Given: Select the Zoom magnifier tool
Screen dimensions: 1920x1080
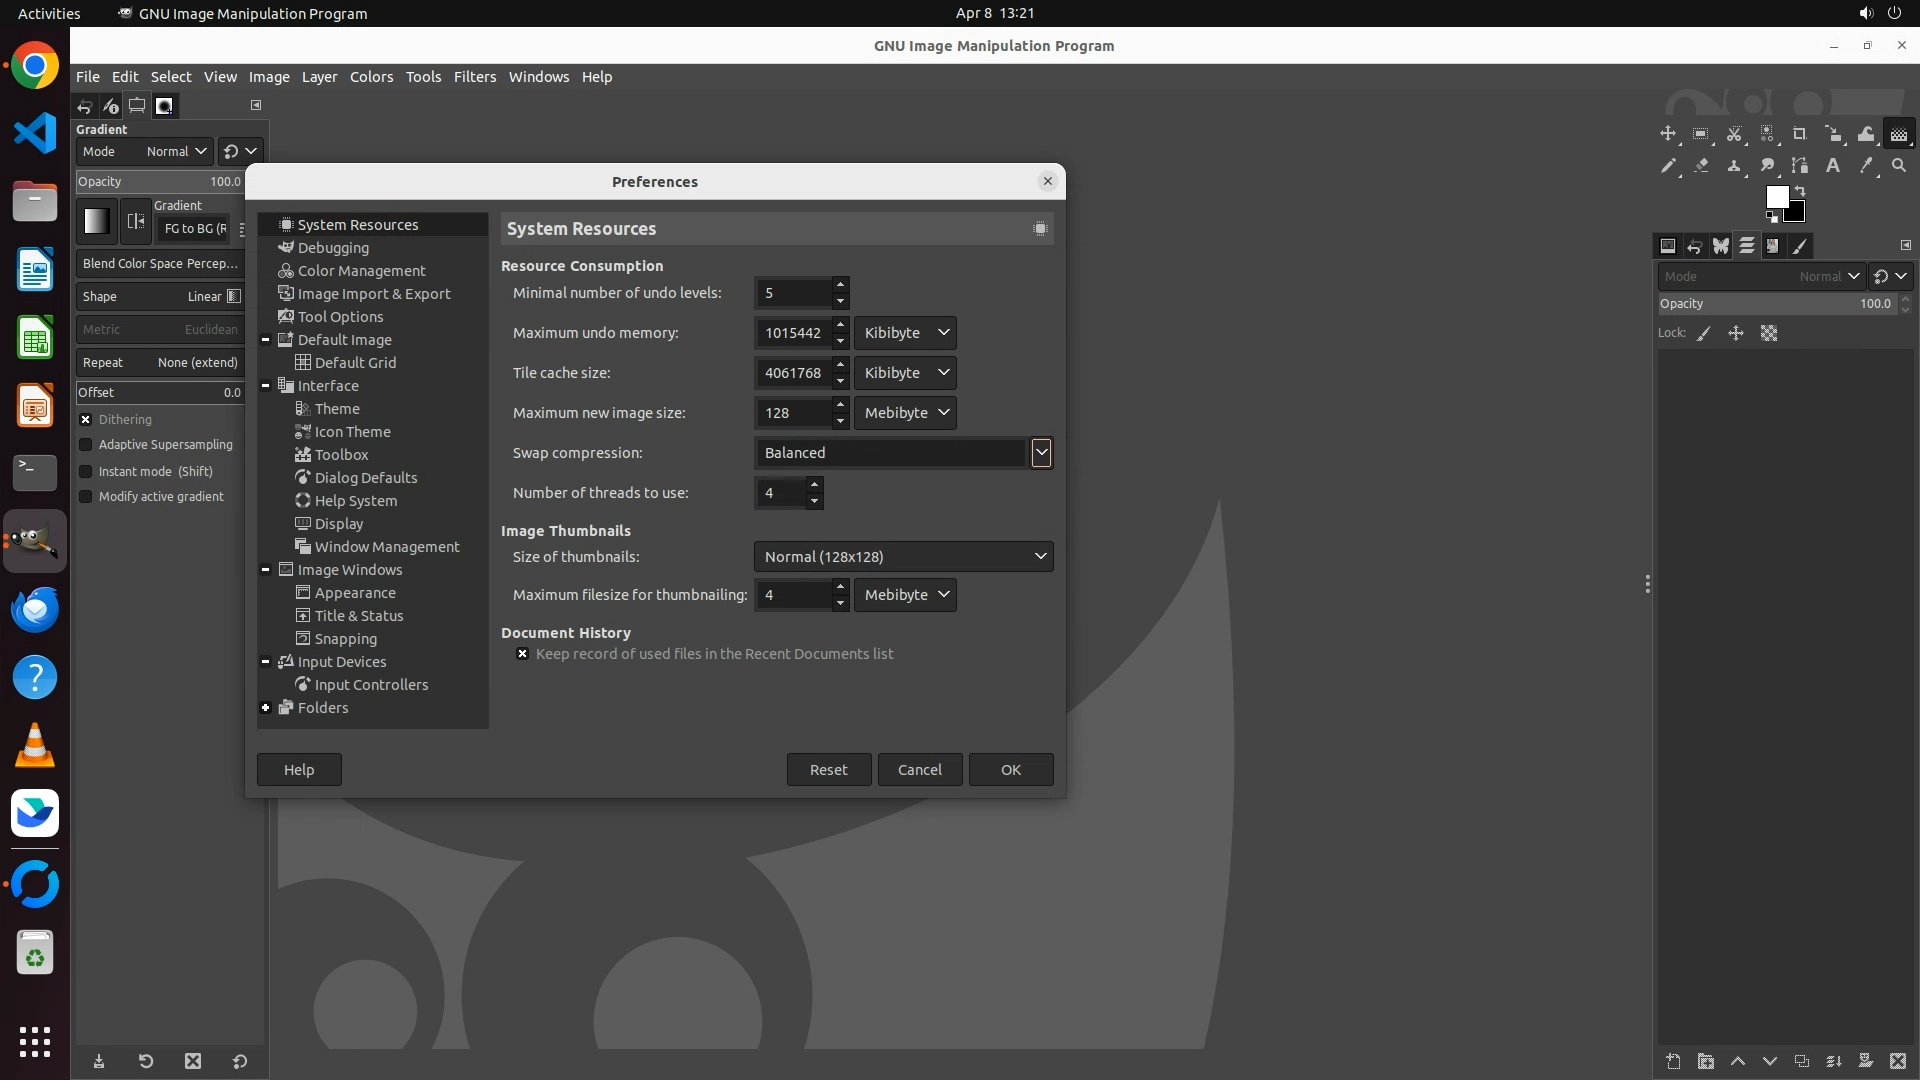Looking at the screenshot, I should (1899, 166).
